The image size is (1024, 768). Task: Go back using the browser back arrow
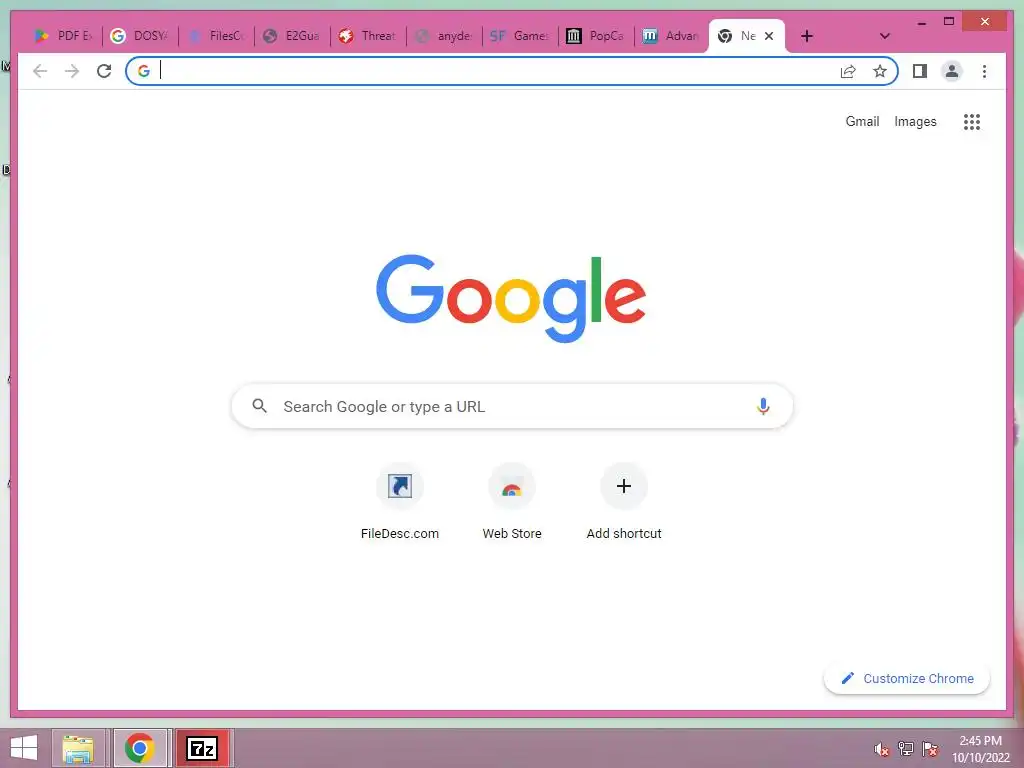pyautogui.click(x=40, y=71)
